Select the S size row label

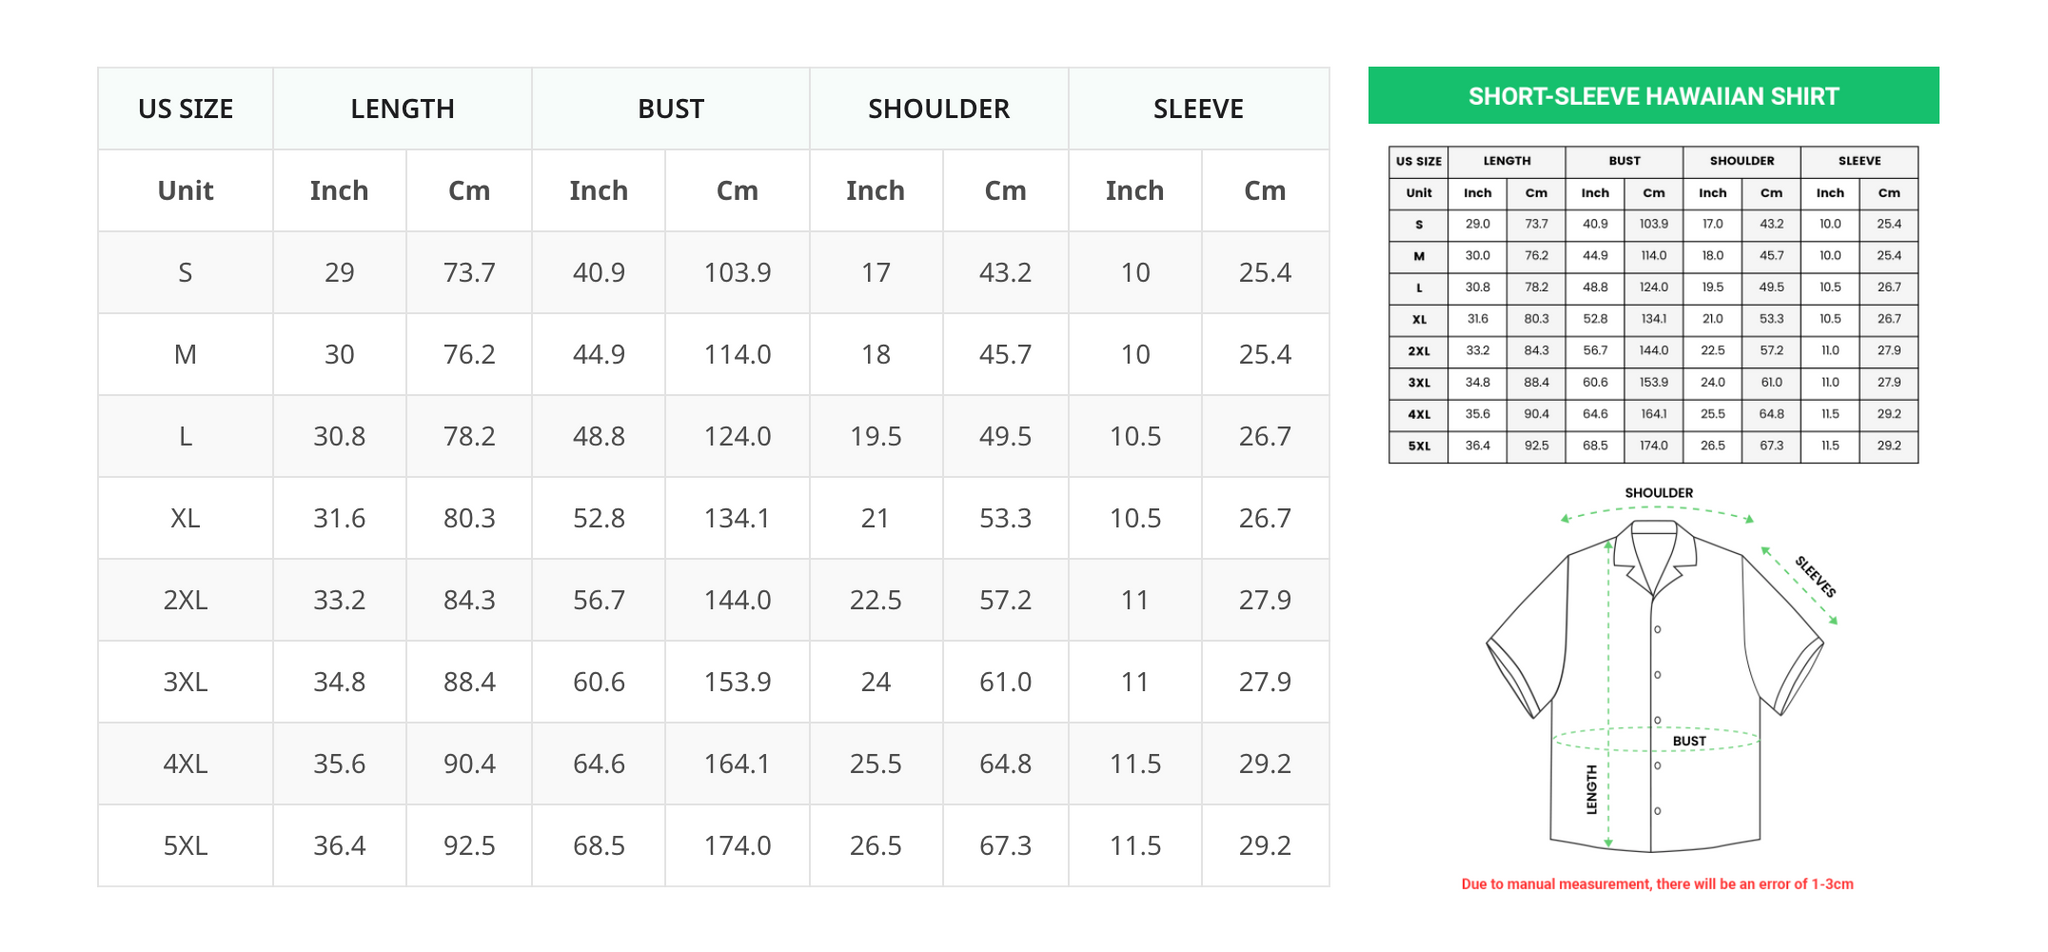click(185, 272)
